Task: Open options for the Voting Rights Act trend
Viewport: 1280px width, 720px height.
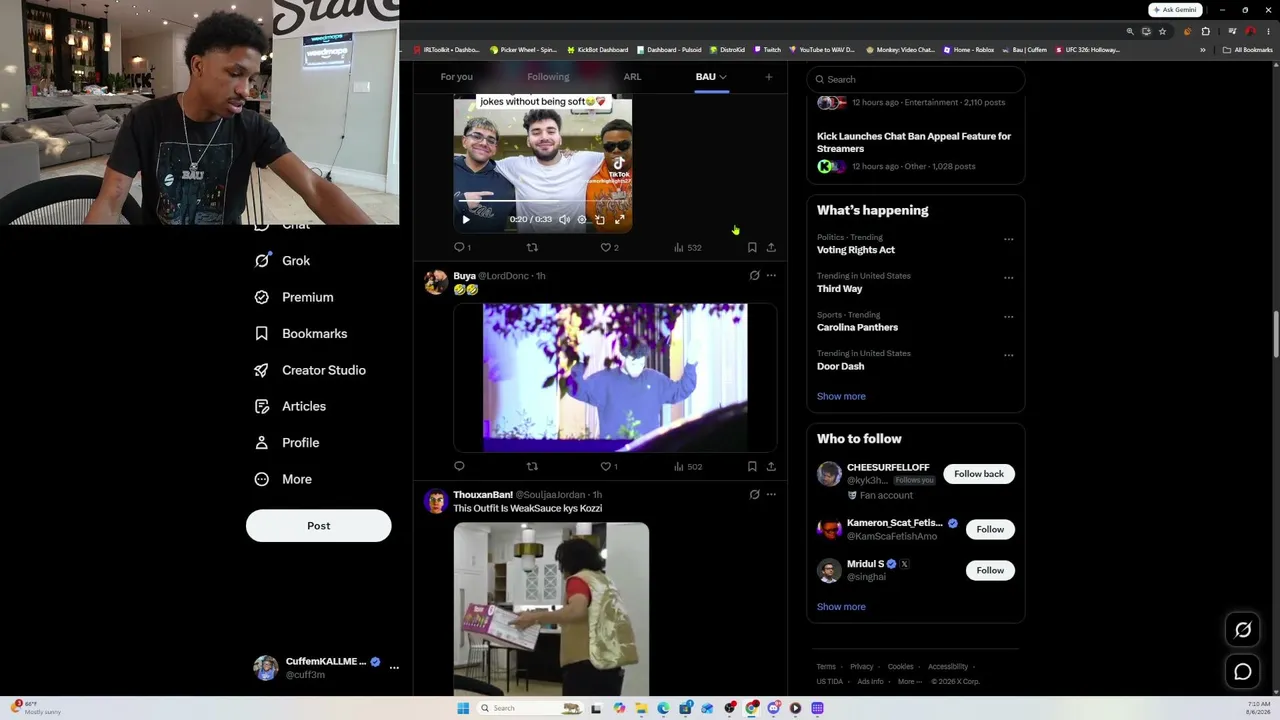Action: pos(1008,239)
